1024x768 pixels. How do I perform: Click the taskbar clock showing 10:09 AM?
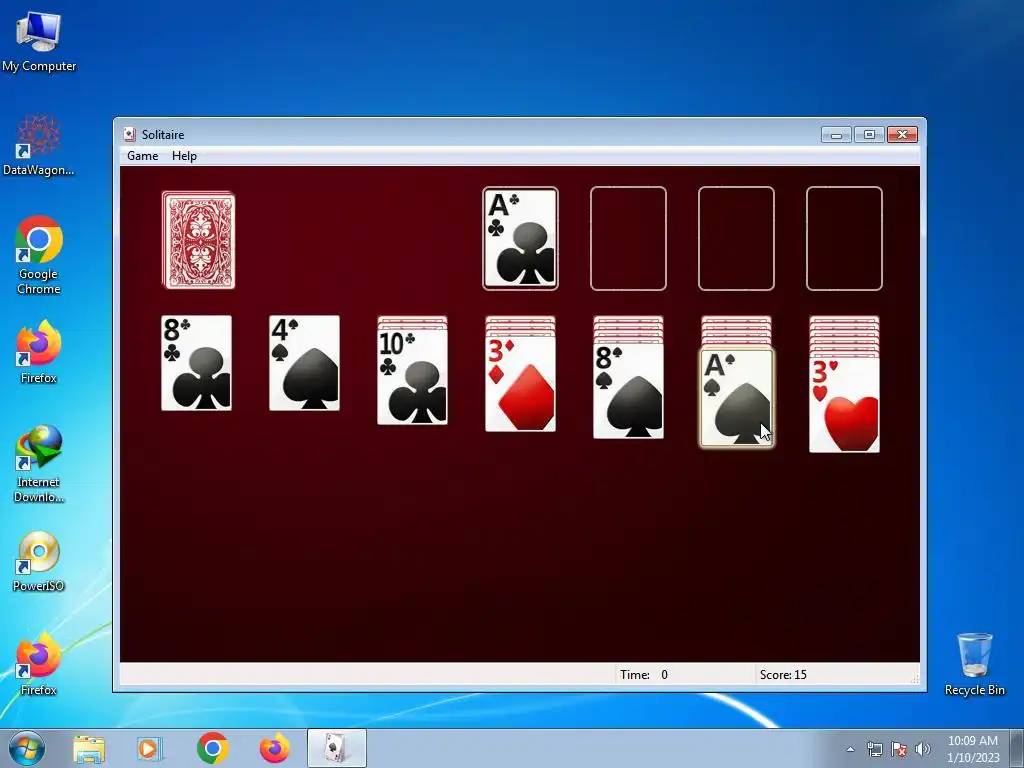coord(973,749)
